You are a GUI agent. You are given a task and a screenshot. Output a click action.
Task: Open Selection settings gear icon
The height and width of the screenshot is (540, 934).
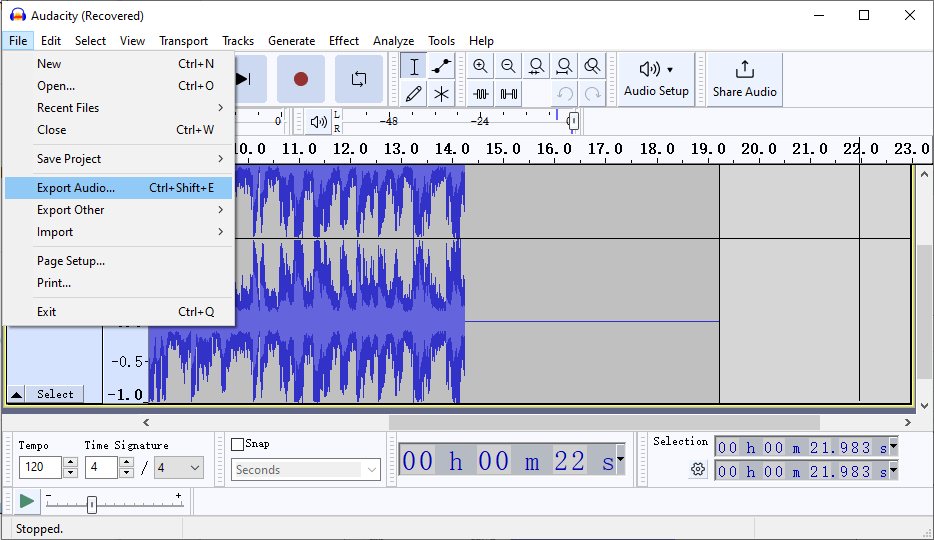pos(698,469)
